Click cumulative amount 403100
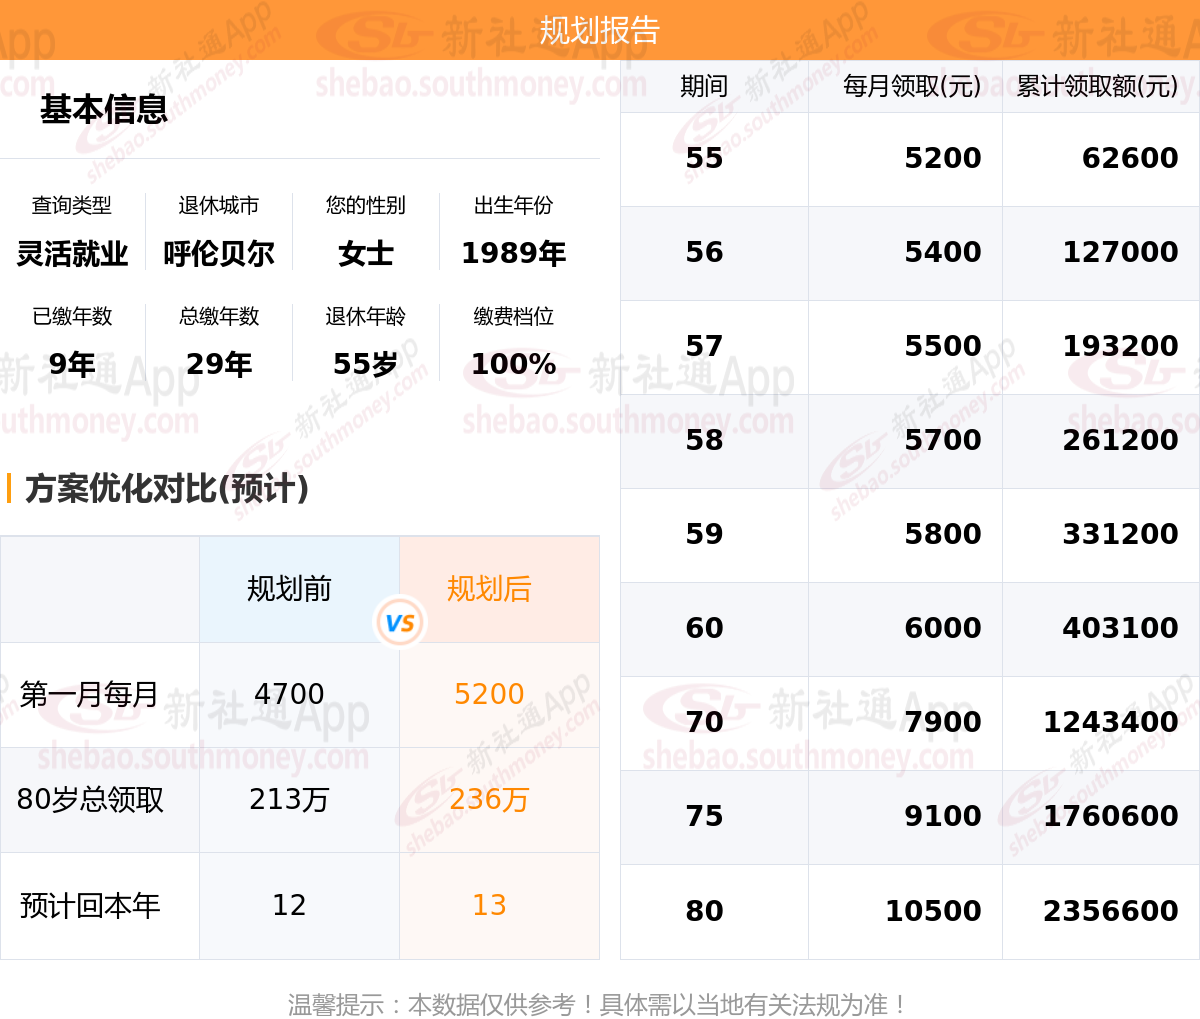Screen dimensions: 1200x1019 [x=1120, y=628]
